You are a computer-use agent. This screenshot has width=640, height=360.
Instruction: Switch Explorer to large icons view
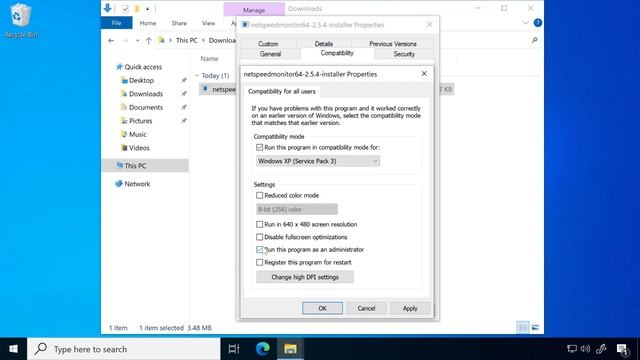coord(536,327)
